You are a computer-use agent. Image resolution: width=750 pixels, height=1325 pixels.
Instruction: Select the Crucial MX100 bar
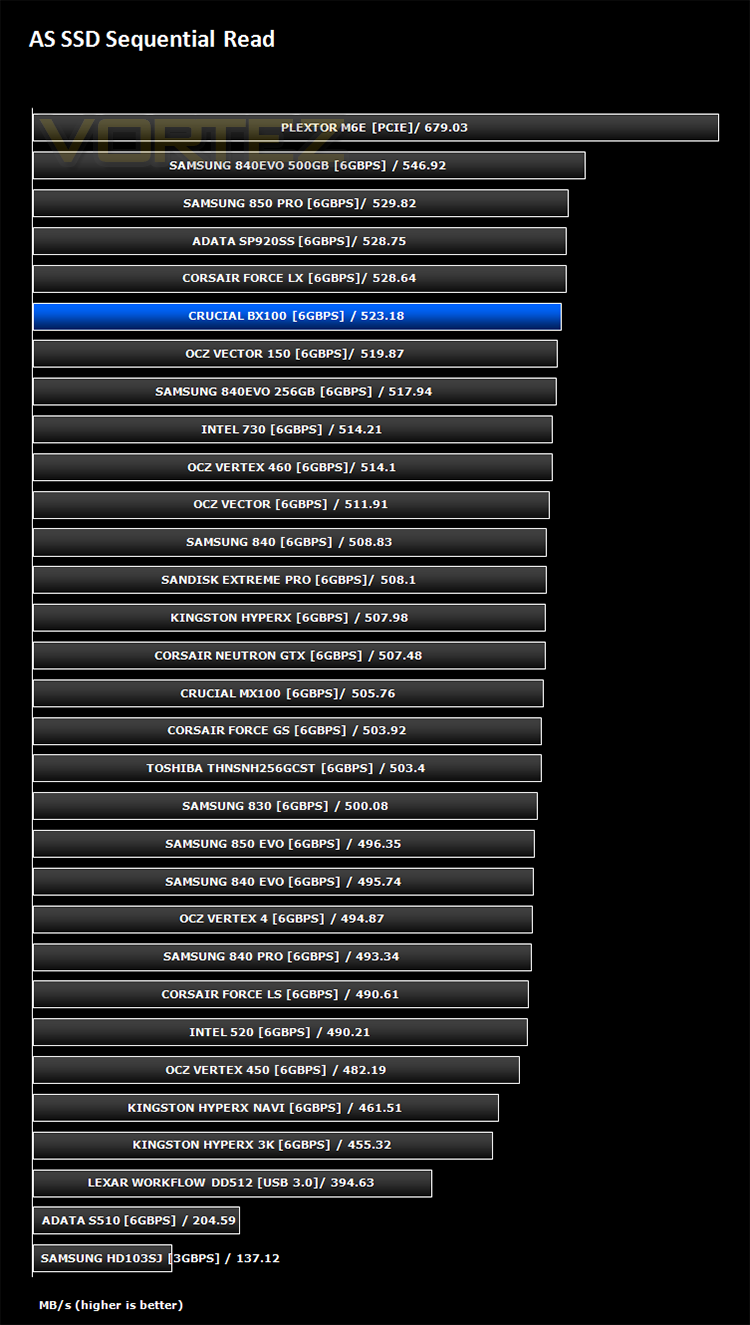point(288,693)
